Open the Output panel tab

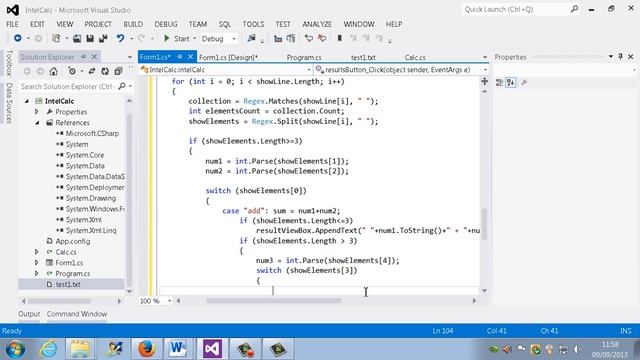tap(29, 314)
